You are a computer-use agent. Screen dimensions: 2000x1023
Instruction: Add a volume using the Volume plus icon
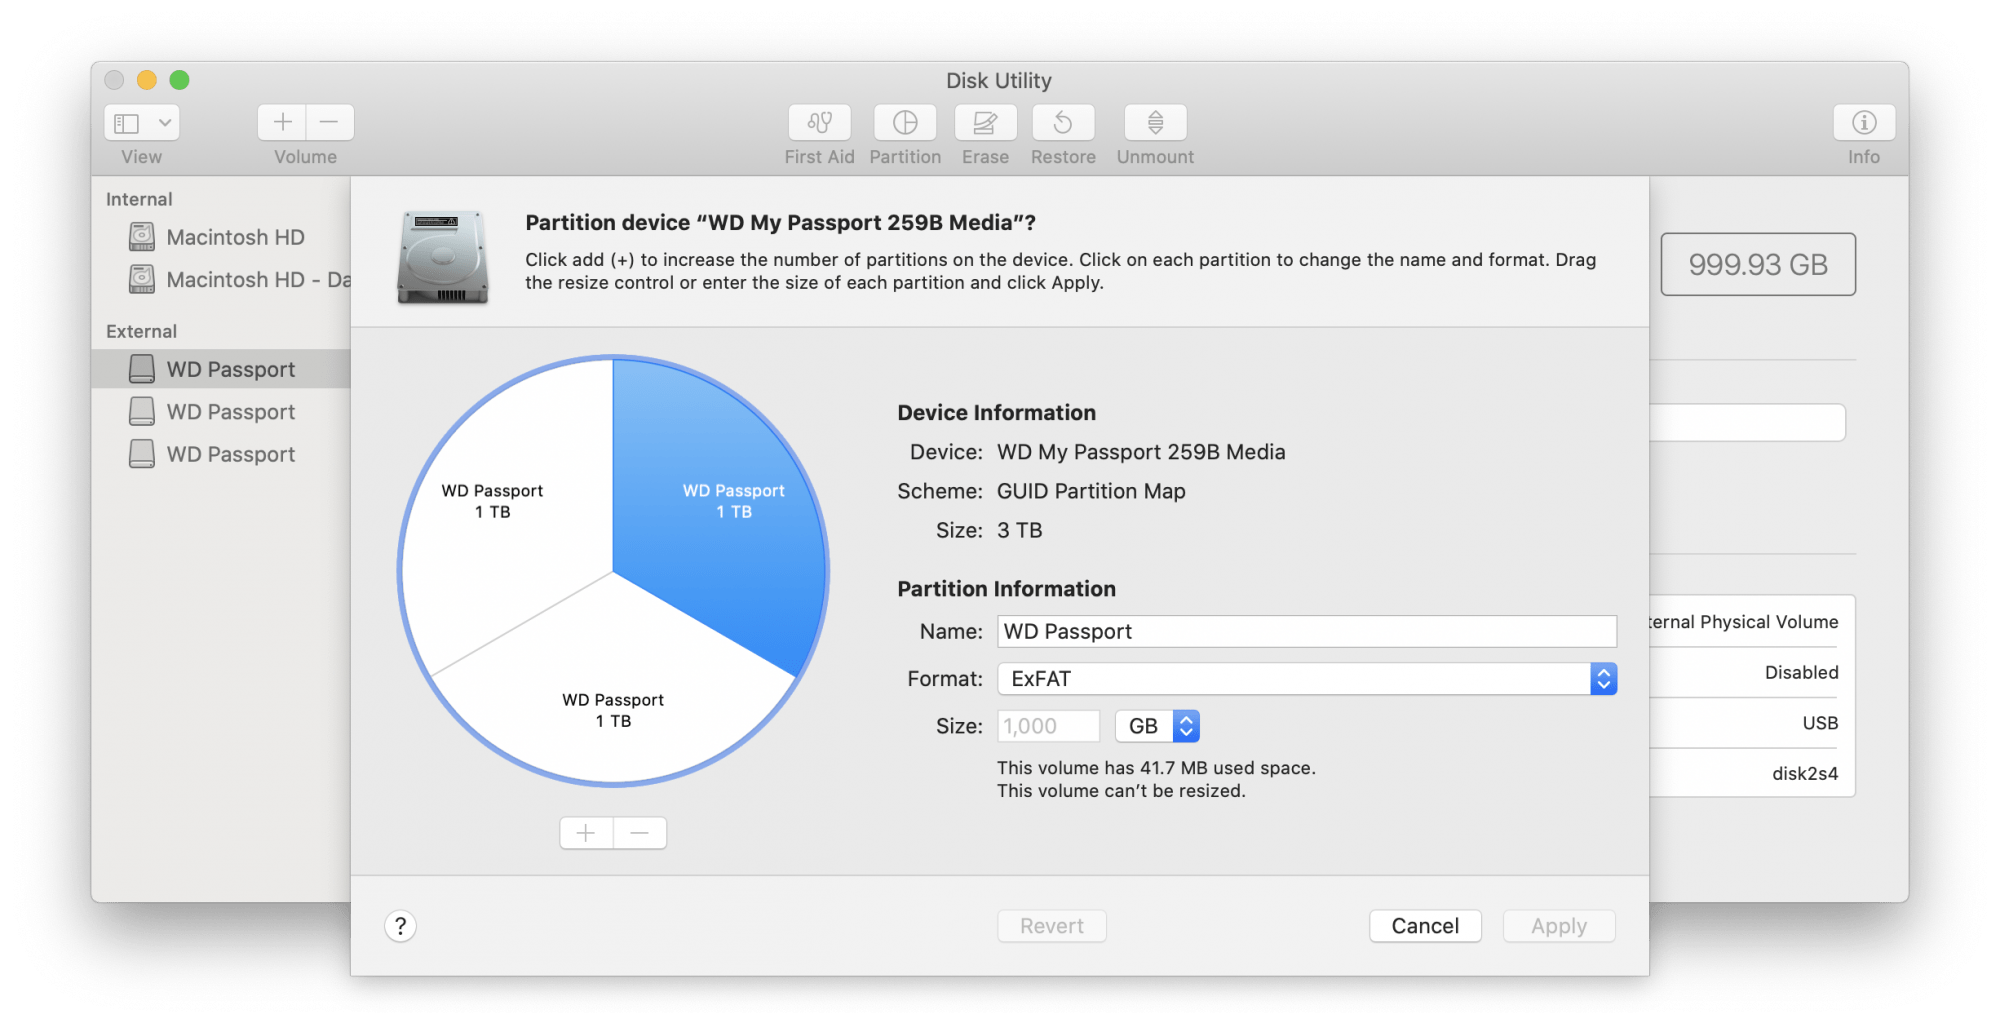(x=282, y=122)
